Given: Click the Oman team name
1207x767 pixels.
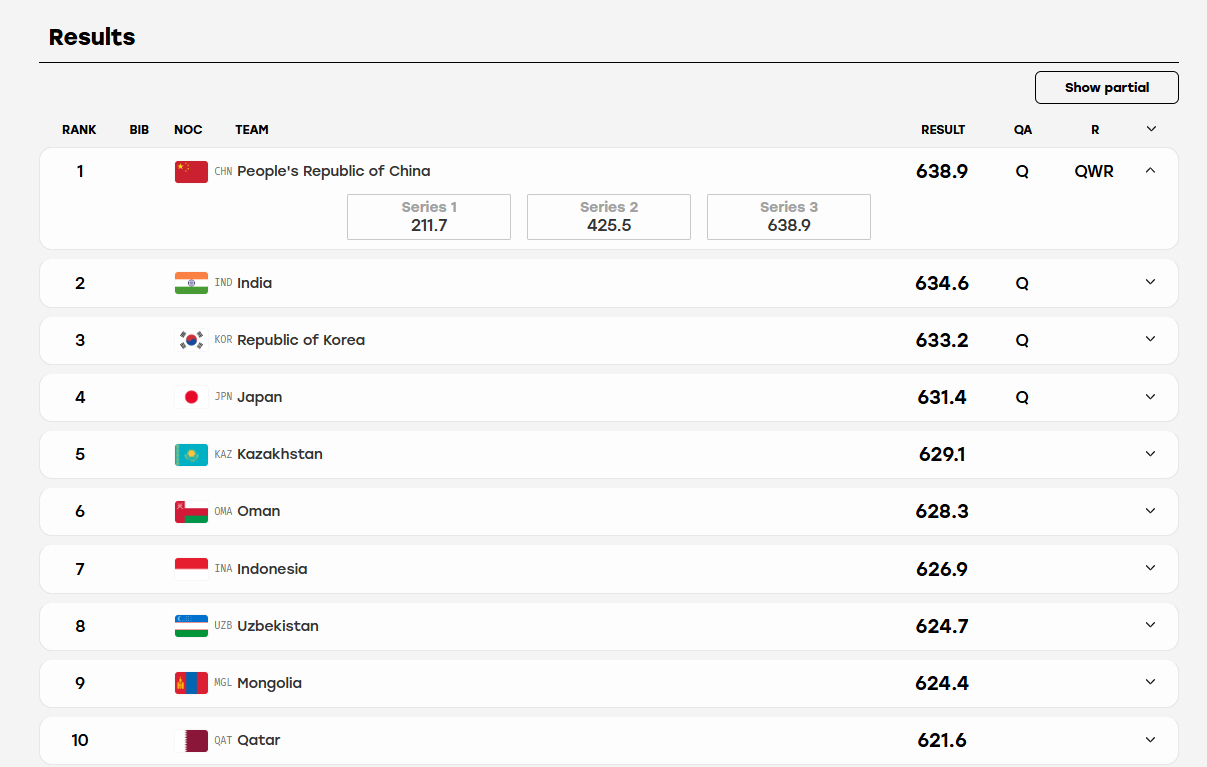Looking at the screenshot, I should [259, 511].
